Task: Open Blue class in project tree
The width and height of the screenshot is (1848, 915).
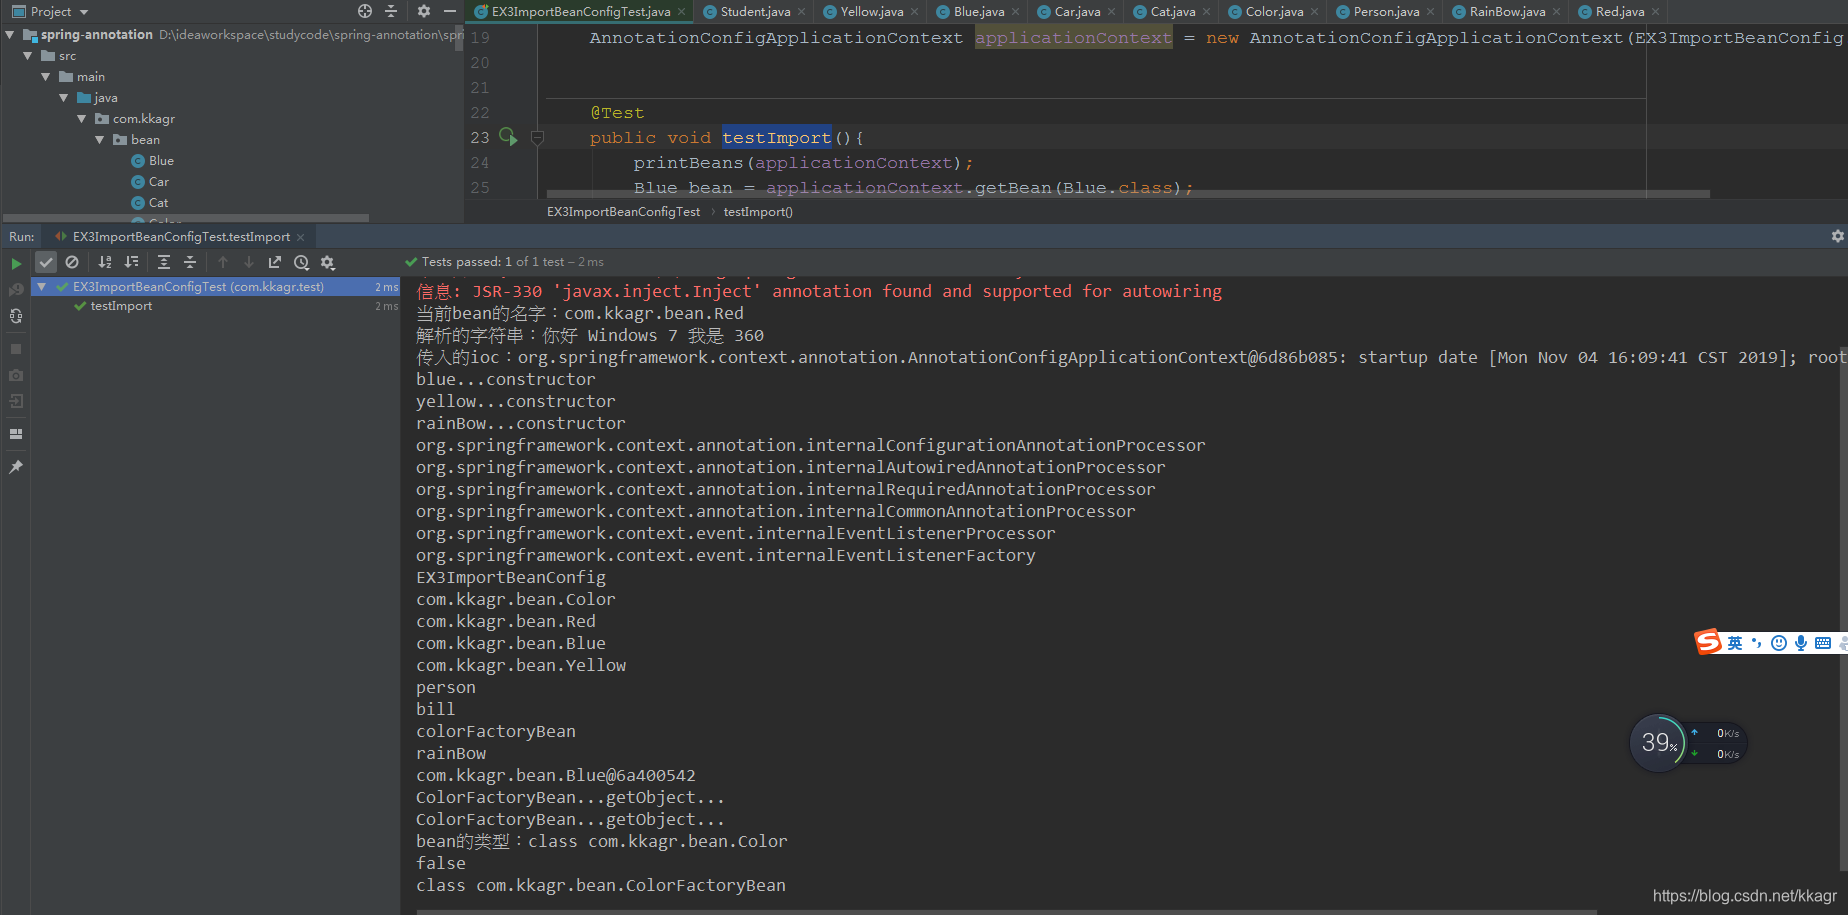Action: pyautogui.click(x=161, y=161)
